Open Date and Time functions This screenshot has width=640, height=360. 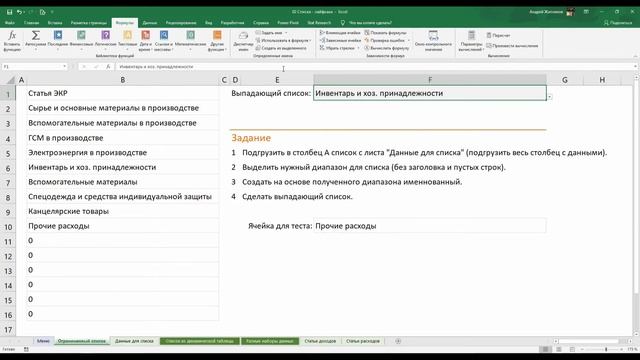(145, 41)
